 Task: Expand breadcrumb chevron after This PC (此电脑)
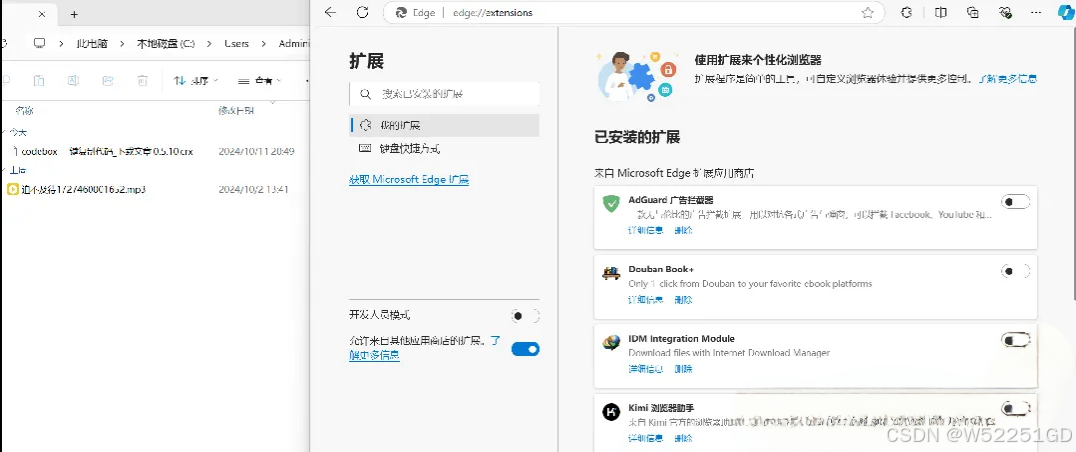[121, 43]
